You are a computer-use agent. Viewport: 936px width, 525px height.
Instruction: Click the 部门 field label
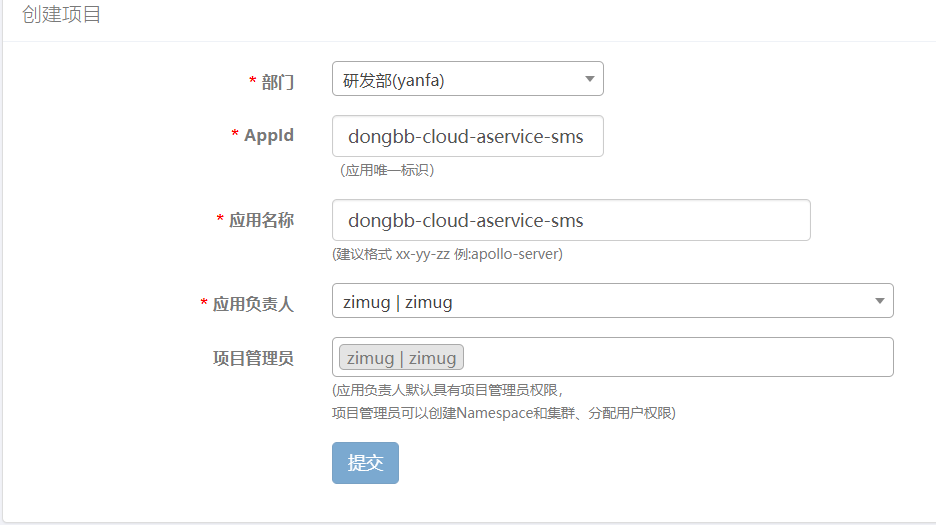(x=278, y=82)
